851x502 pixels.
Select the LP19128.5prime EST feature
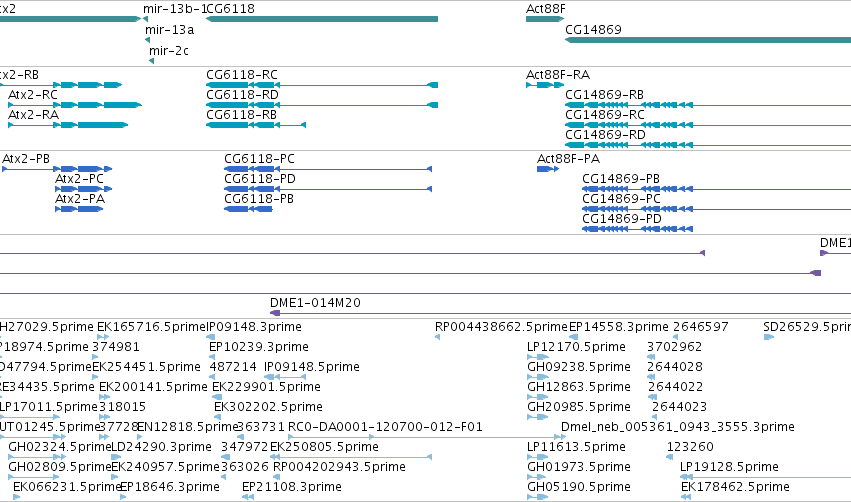tap(765, 478)
